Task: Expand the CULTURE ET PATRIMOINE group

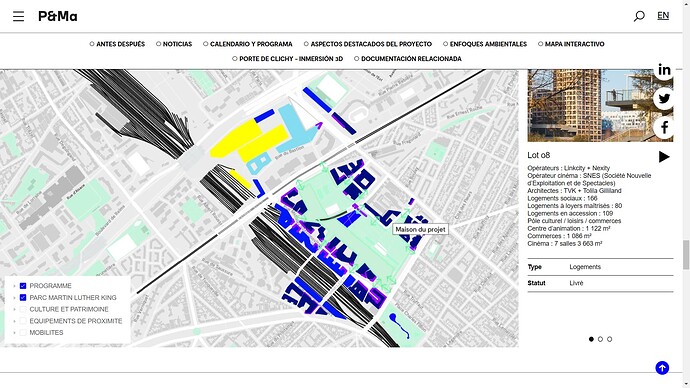Action: [15, 309]
